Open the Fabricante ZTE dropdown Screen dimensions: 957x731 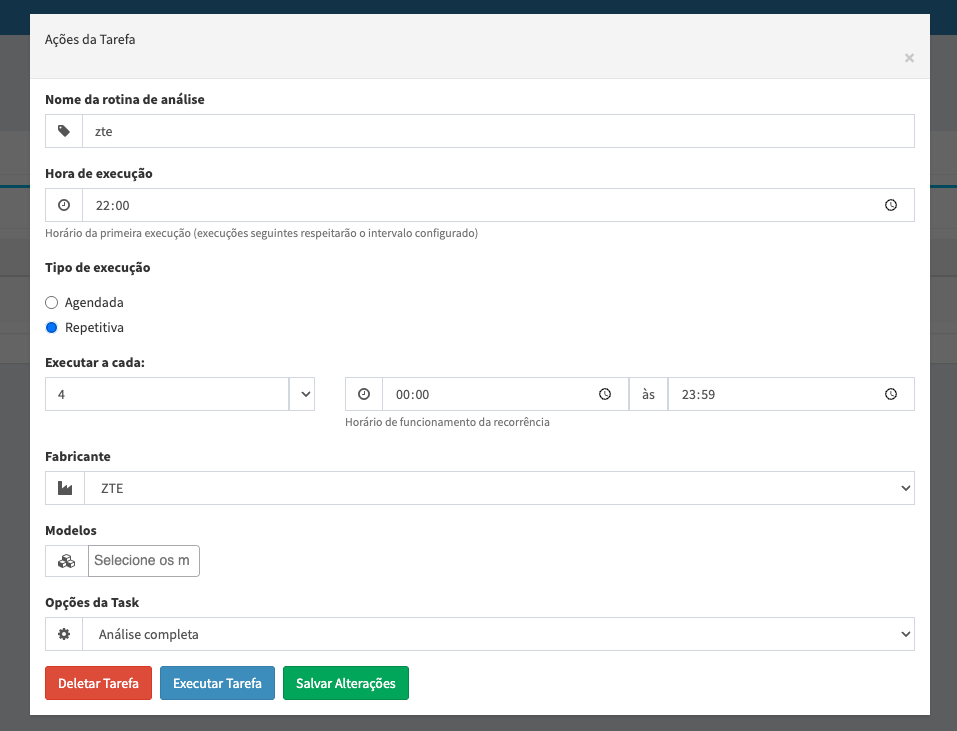coord(500,489)
